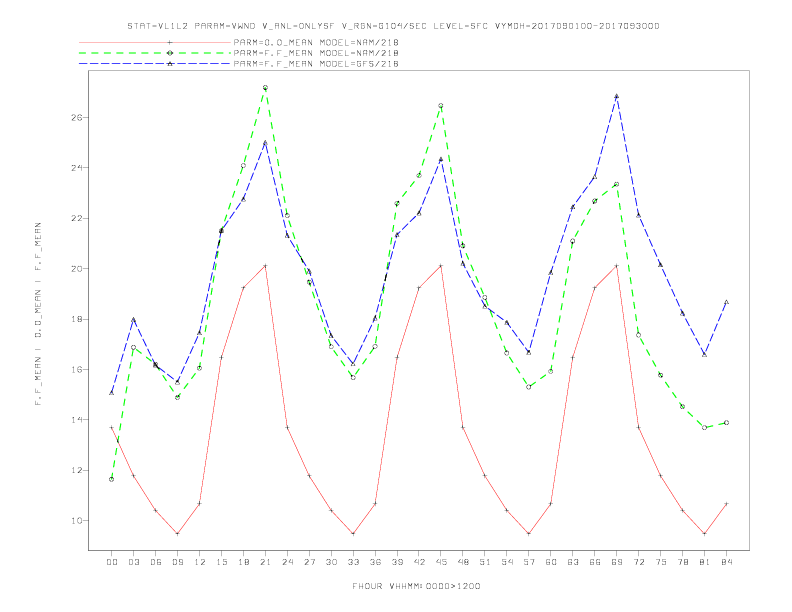Click x-axis tick label 45
Viewport: 792px width, 612px height.
tap(441, 562)
